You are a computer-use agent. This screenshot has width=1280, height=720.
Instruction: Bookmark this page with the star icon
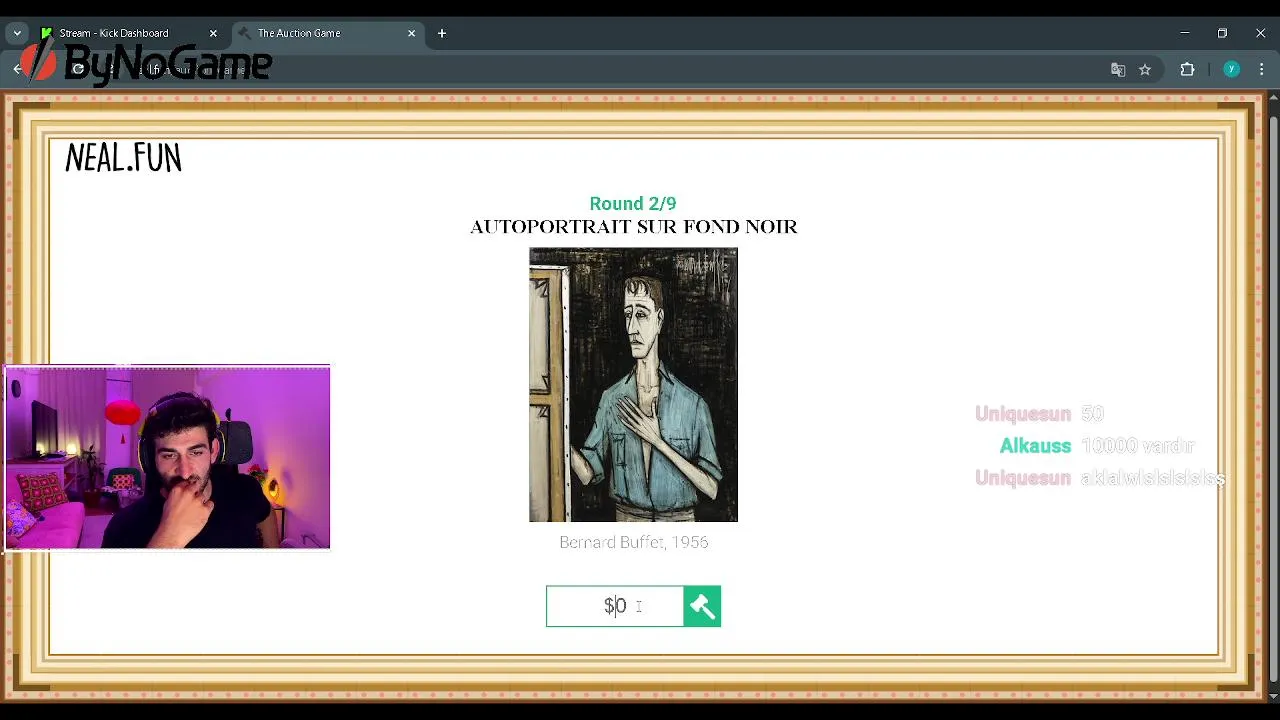pos(1145,69)
